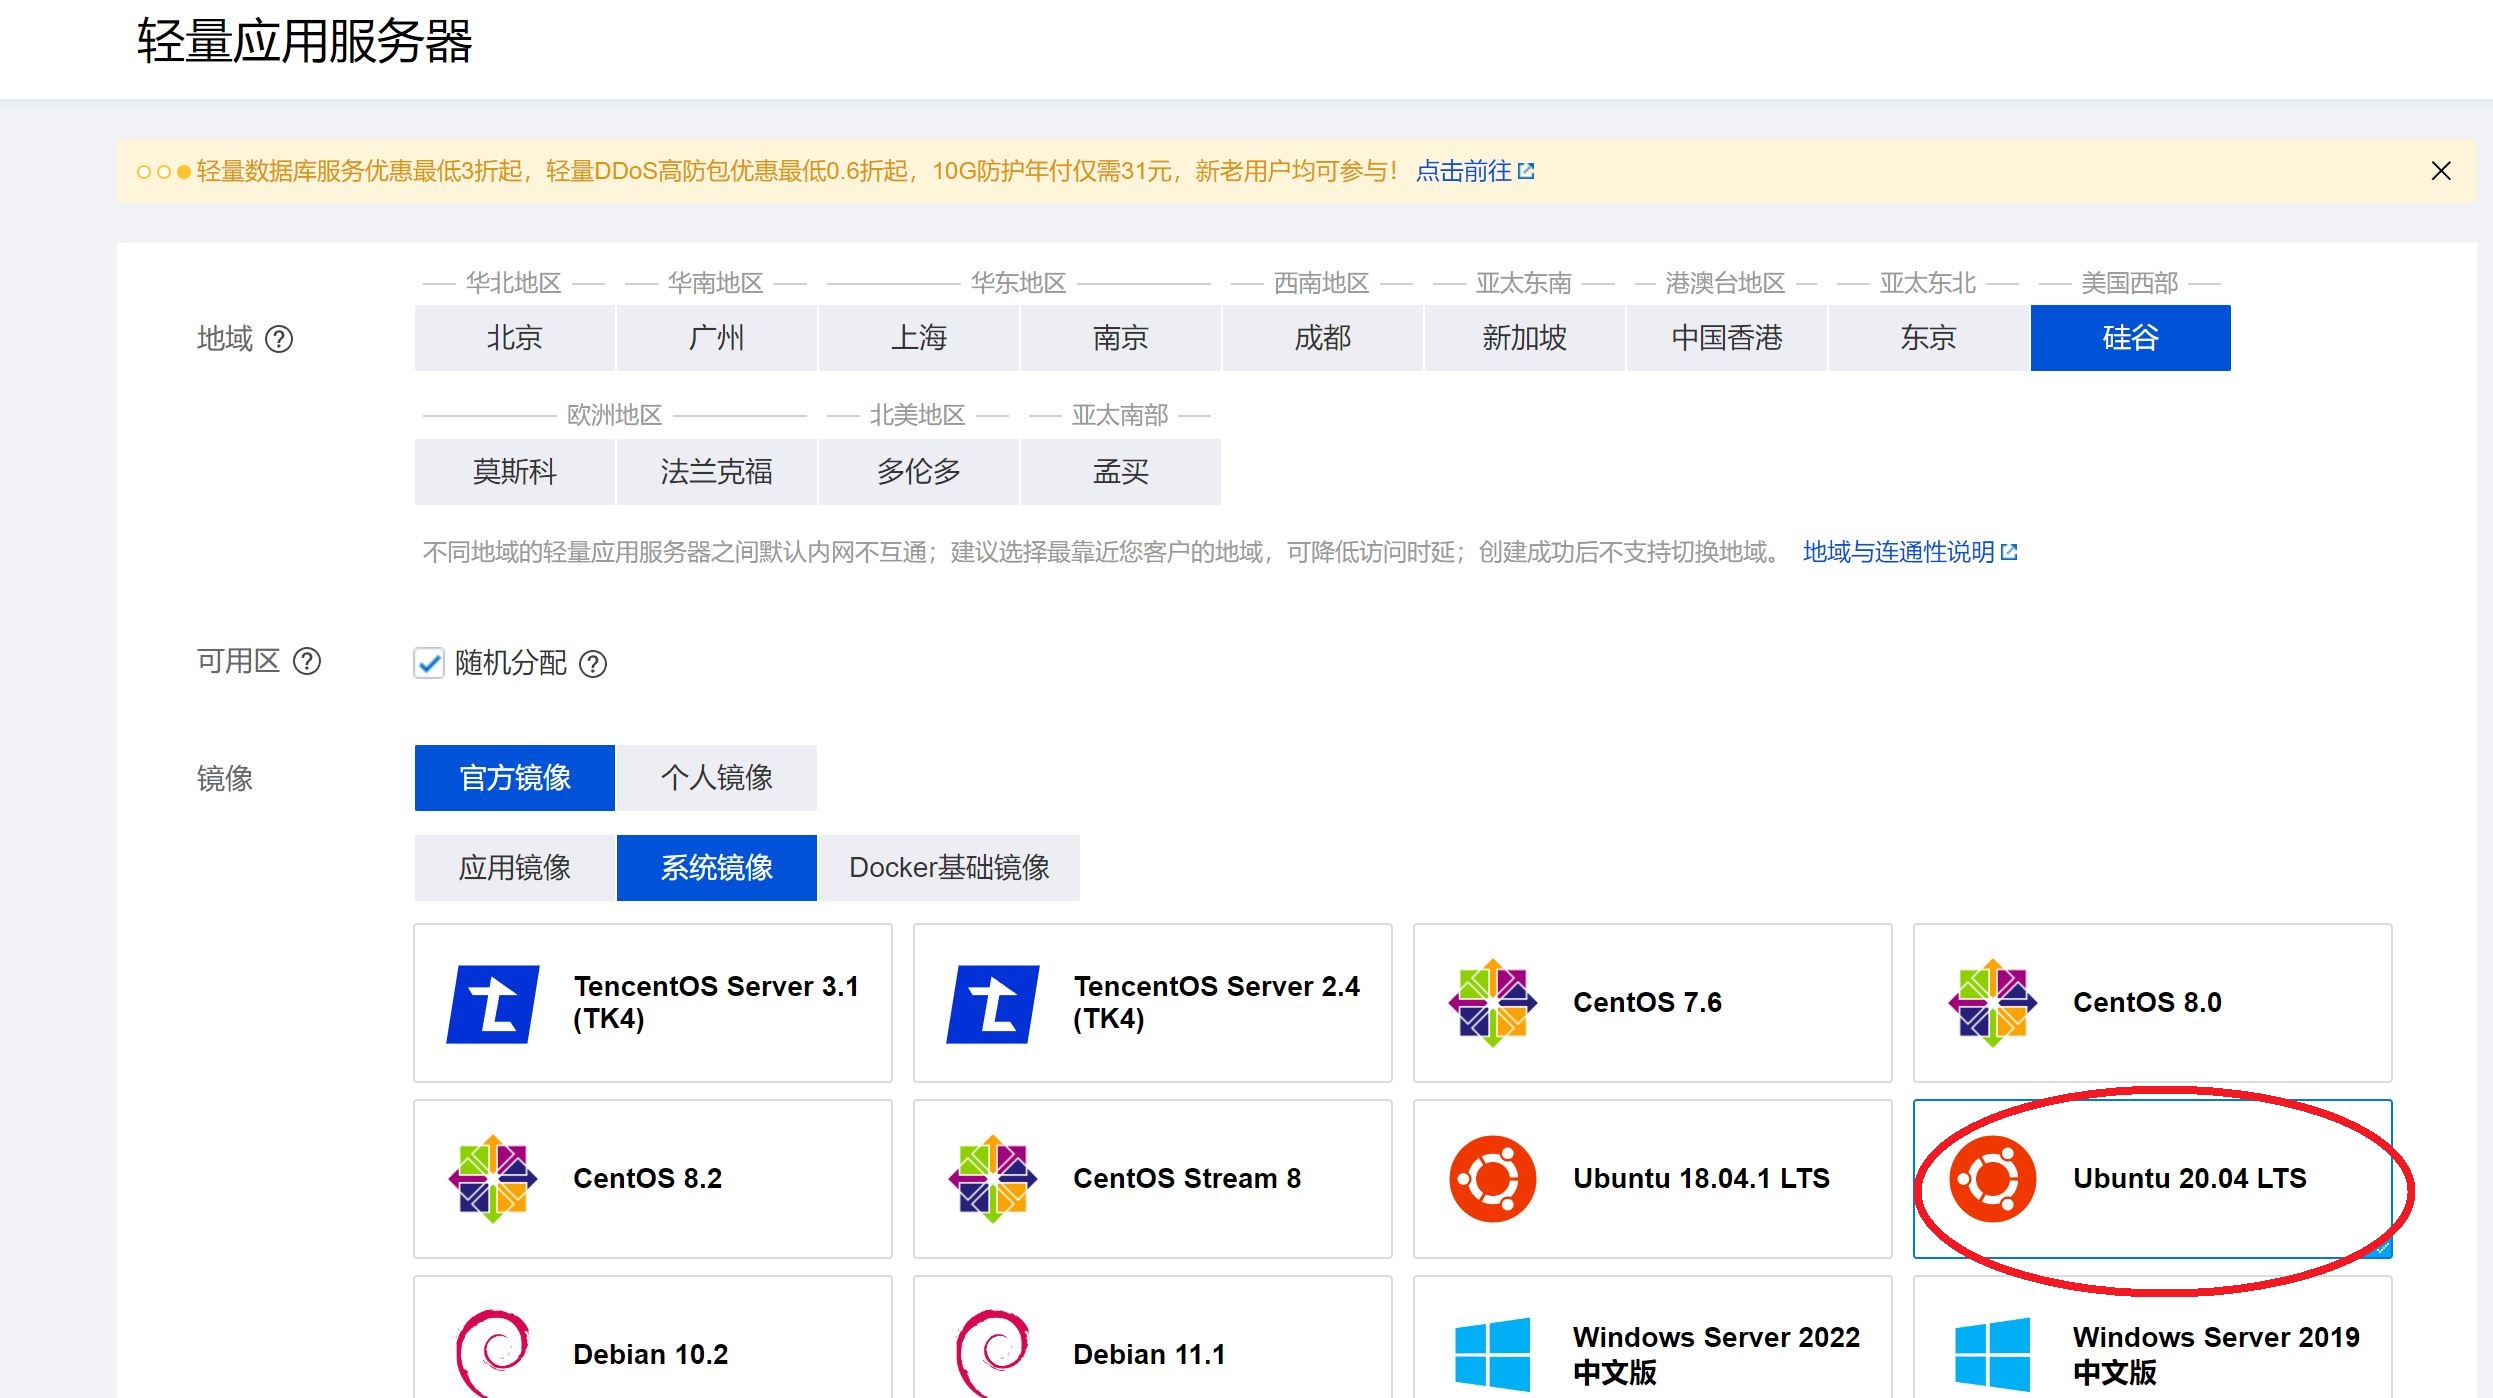Close the yellow promotion banner
The image size is (2493, 1398).
[x=2440, y=171]
